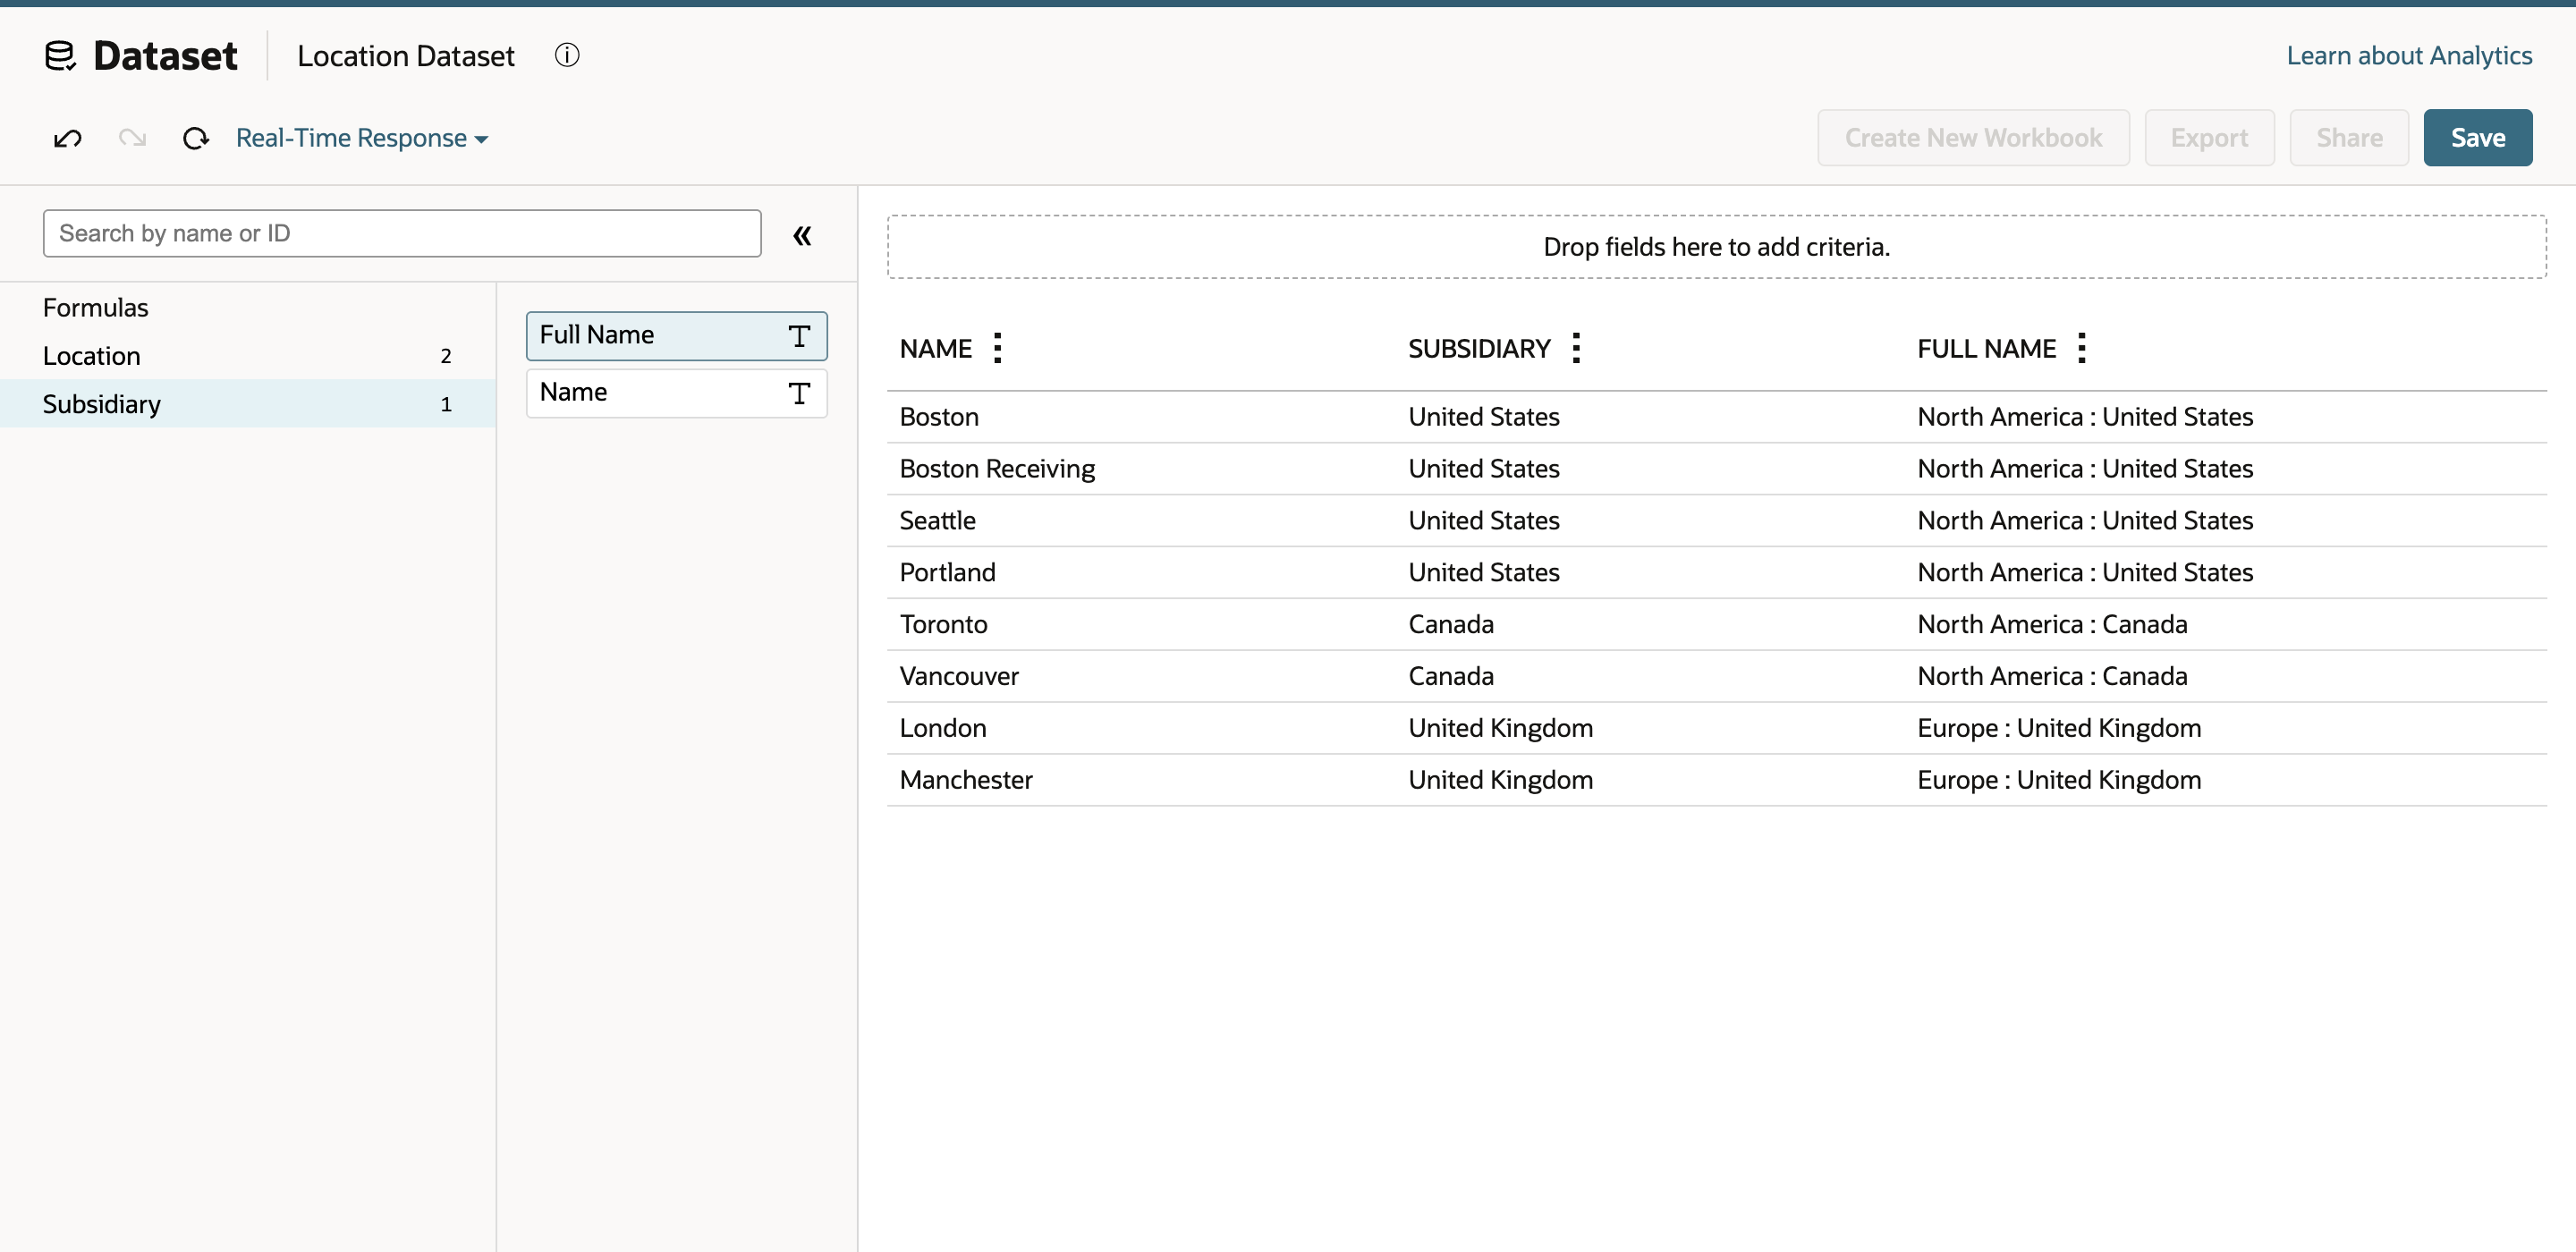
Task: Select the Name field in list
Action: (677, 393)
